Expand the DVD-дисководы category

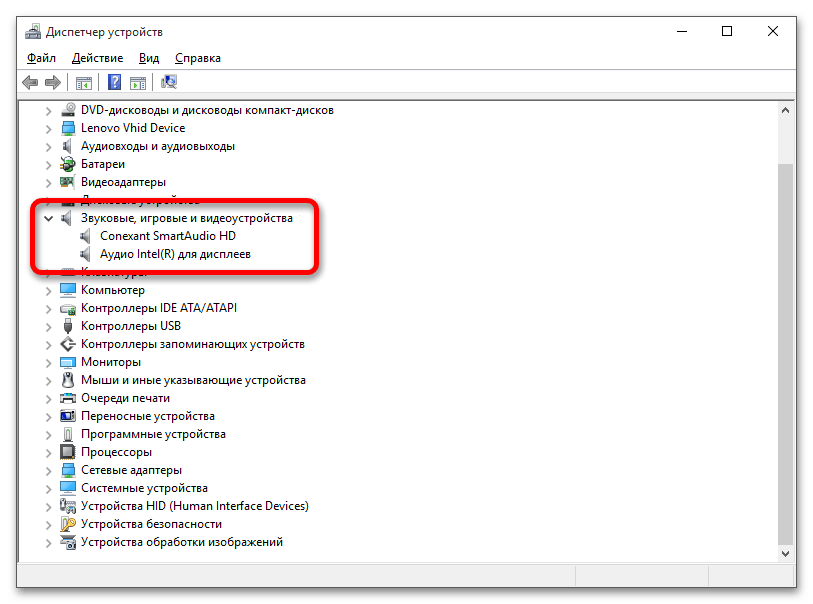(48, 111)
